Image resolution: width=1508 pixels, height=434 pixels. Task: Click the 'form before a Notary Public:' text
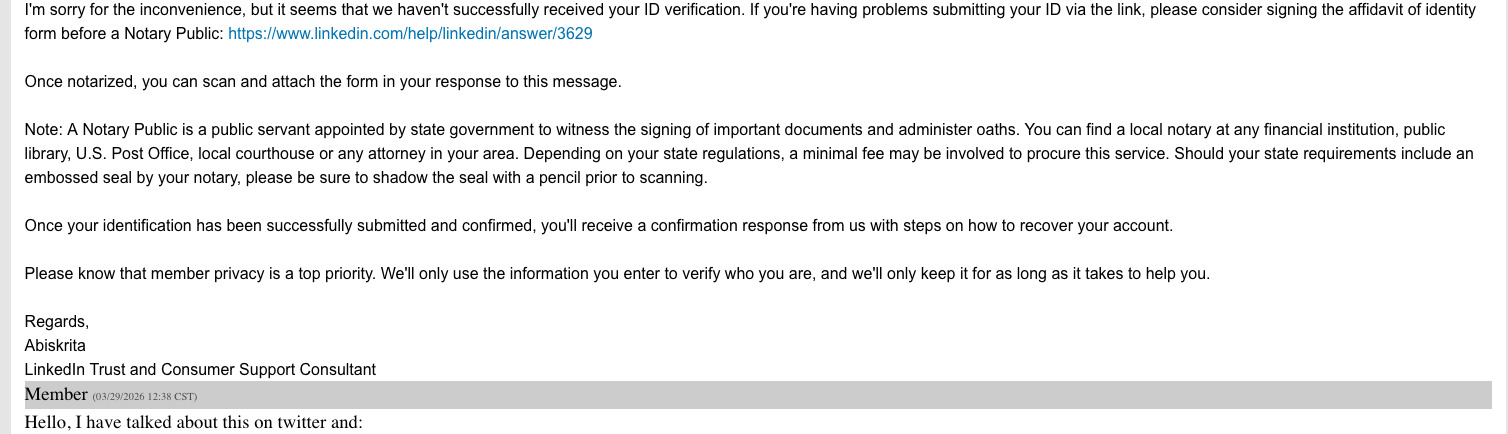(124, 33)
